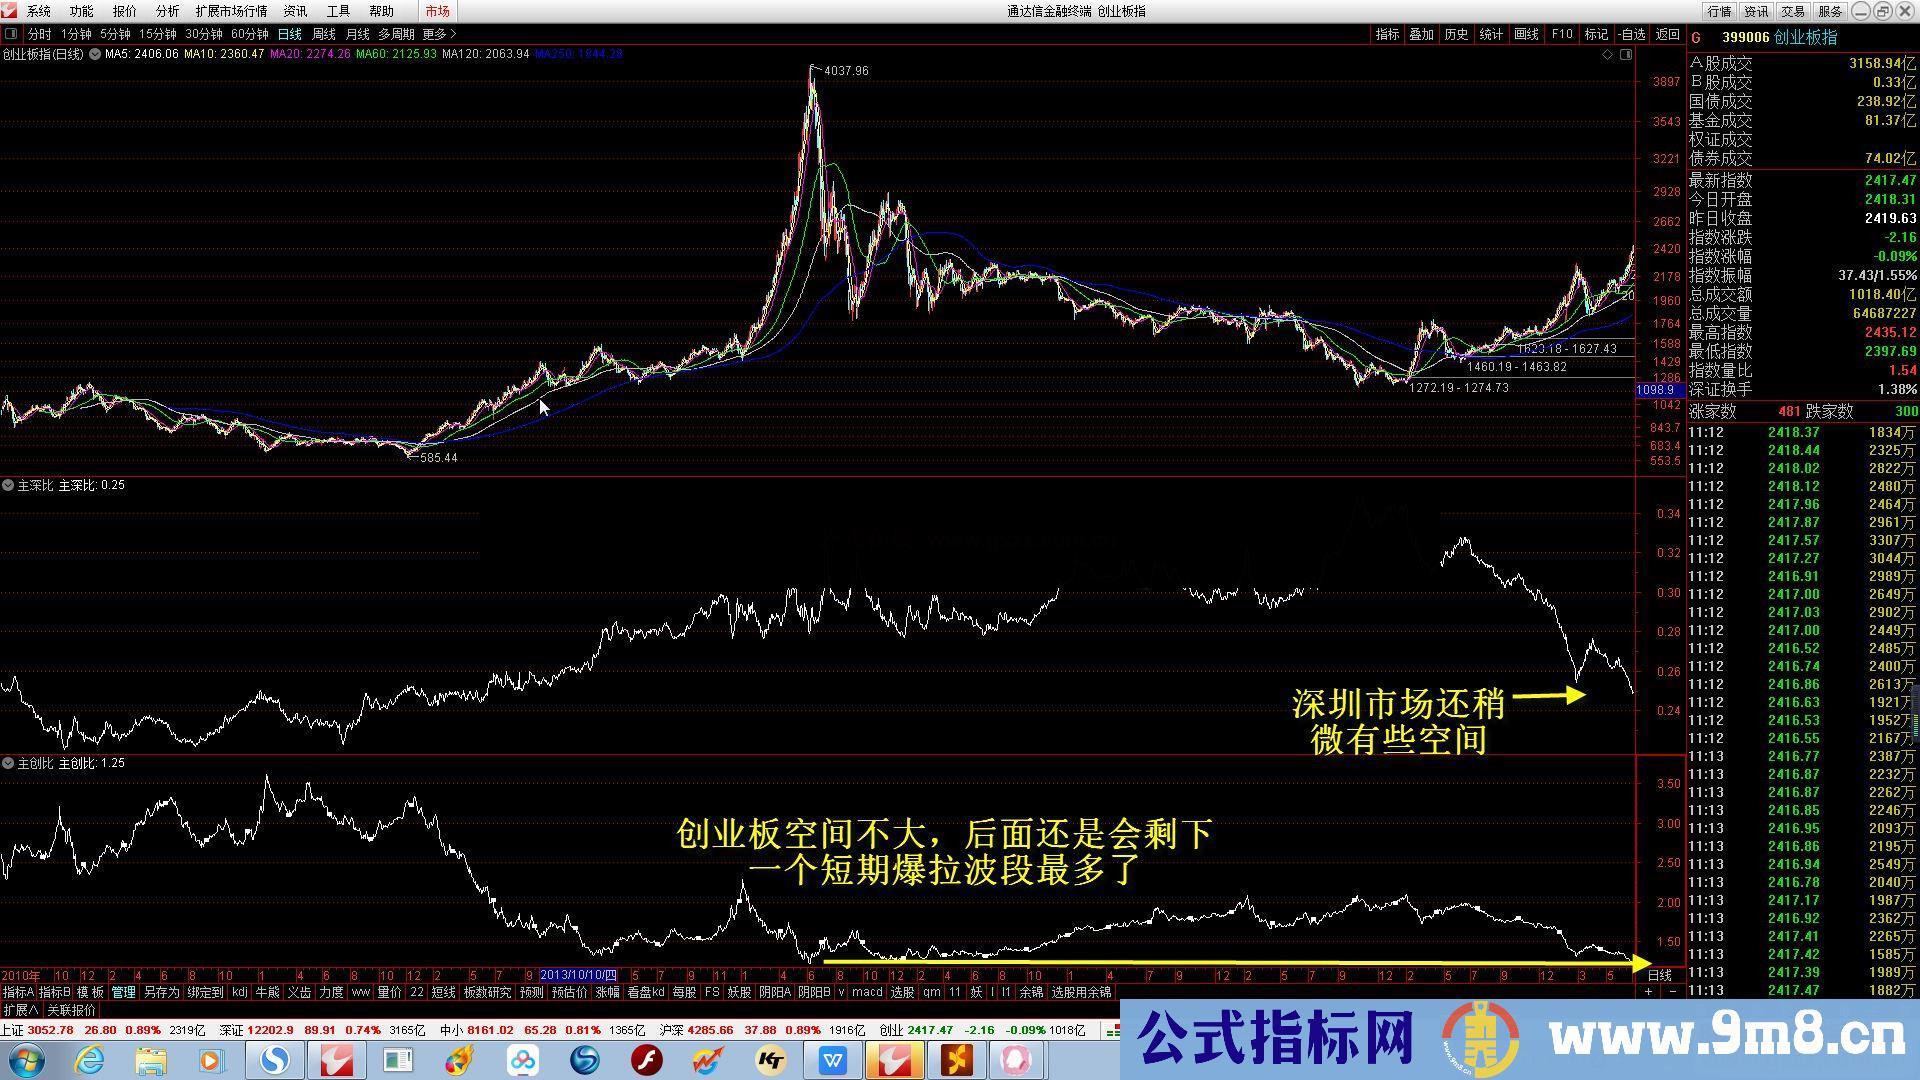Open the blue swirl browser taskbar icon
Image resolution: width=1920 pixels, height=1080 pixels.
[x=585, y=1060]
